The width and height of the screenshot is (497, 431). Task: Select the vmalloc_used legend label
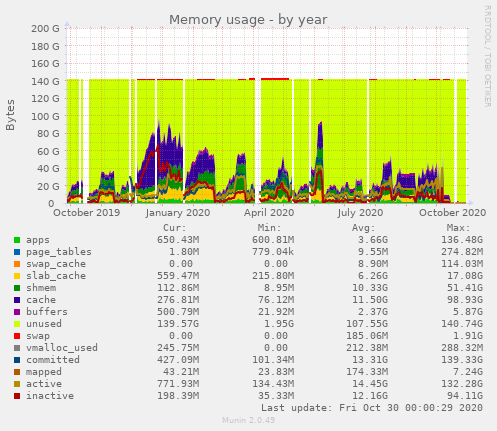point(62,348)
